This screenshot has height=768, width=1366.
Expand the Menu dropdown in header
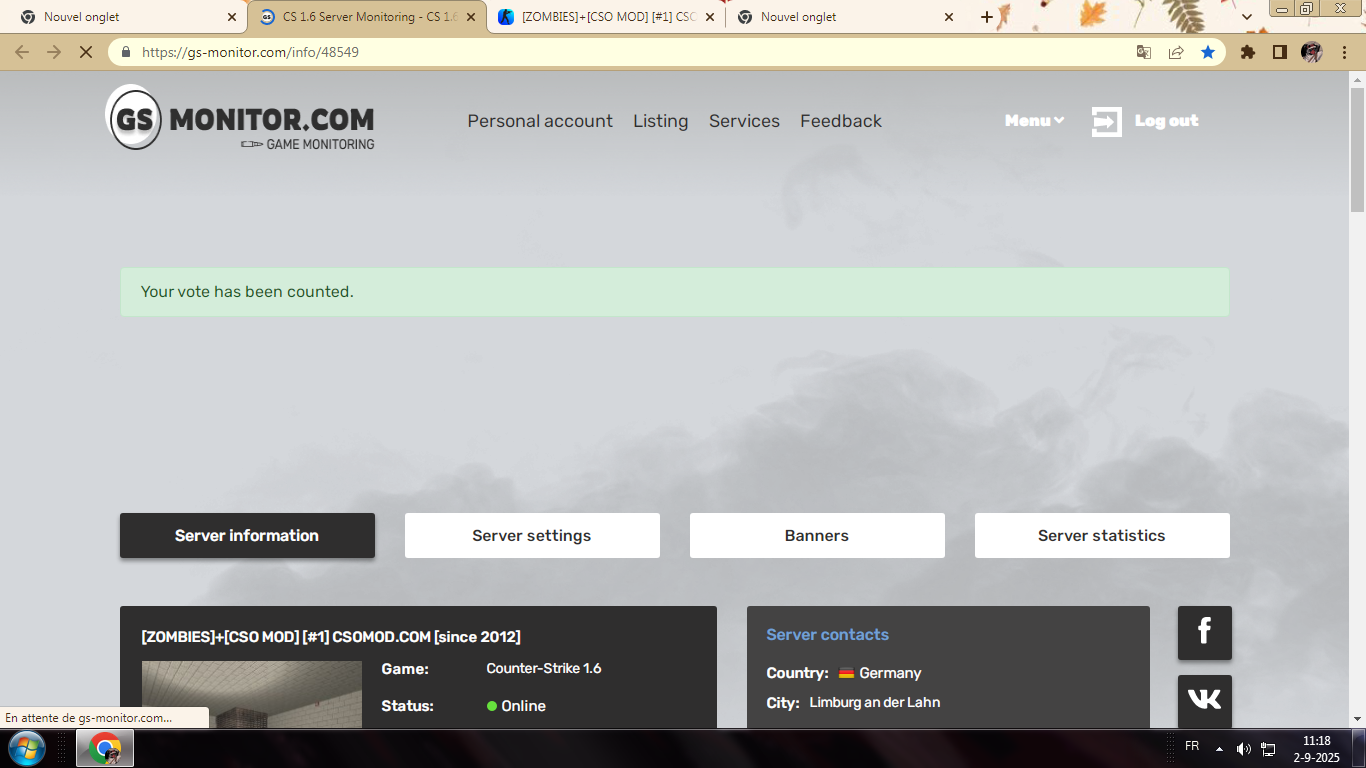coord(1034,121)
